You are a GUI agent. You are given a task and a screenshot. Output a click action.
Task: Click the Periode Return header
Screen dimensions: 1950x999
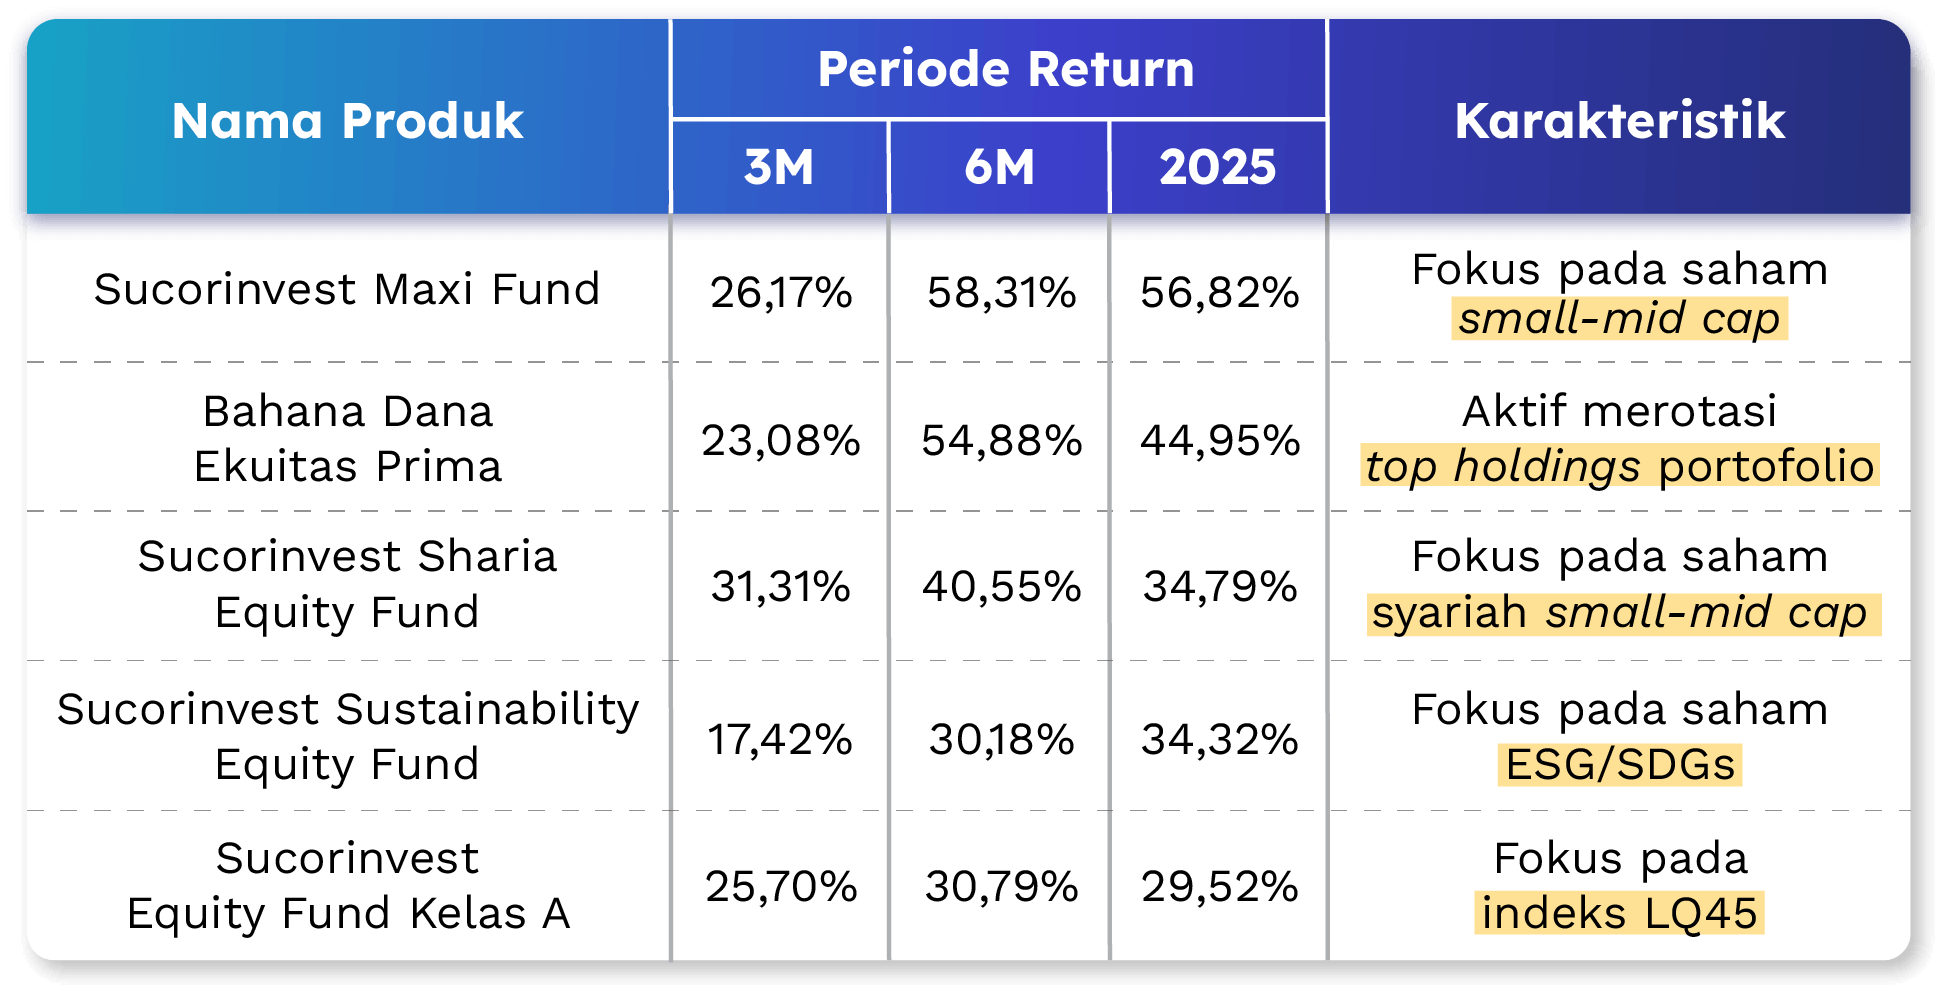click(x=1005, y=69)
